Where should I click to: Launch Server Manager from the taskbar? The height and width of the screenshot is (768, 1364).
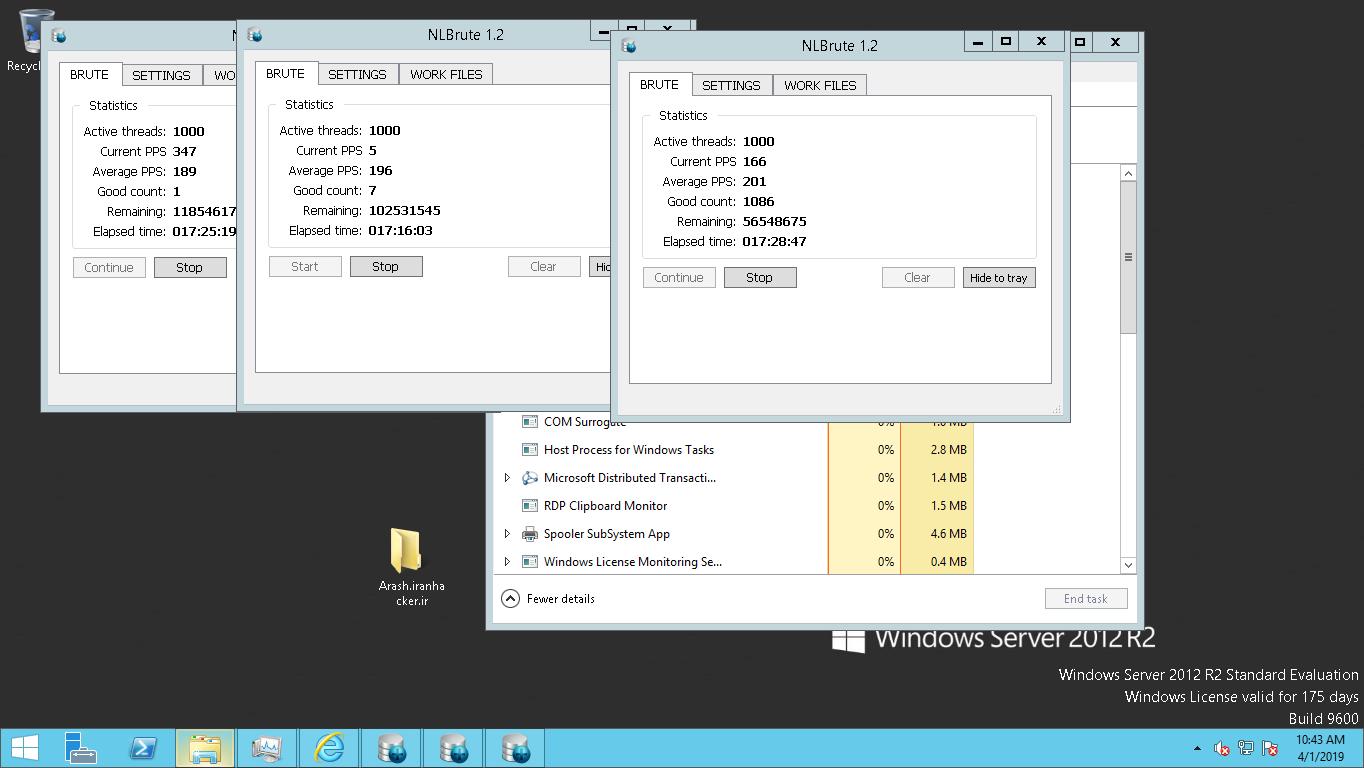[x=80, y=748]
